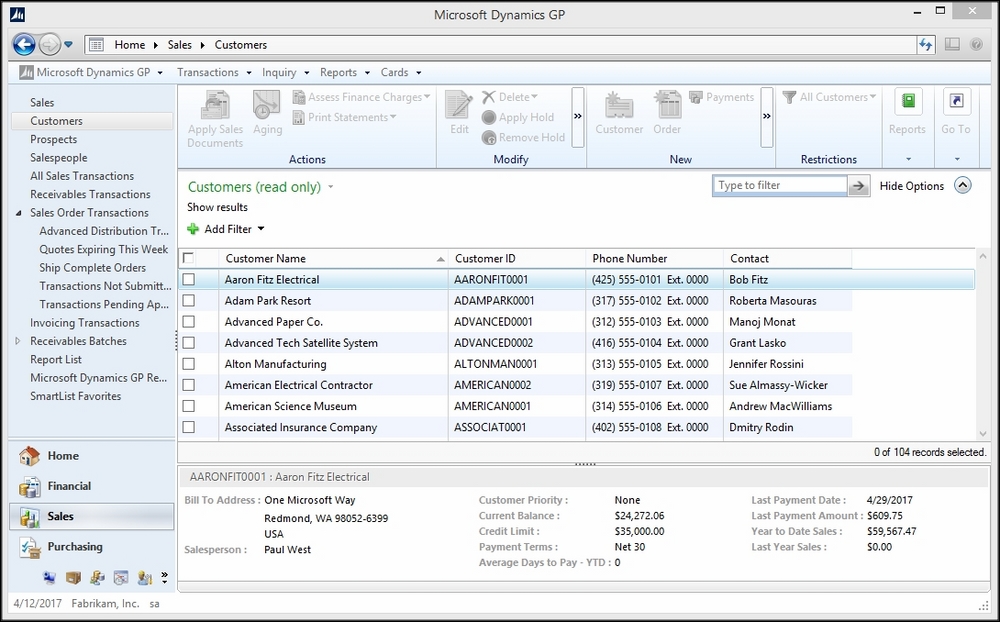This screenshot has height=622, width=1000.
Task: Check the box for Aaron Fitz Electrical
Action: pyautogui.click(x=189, y=279)
